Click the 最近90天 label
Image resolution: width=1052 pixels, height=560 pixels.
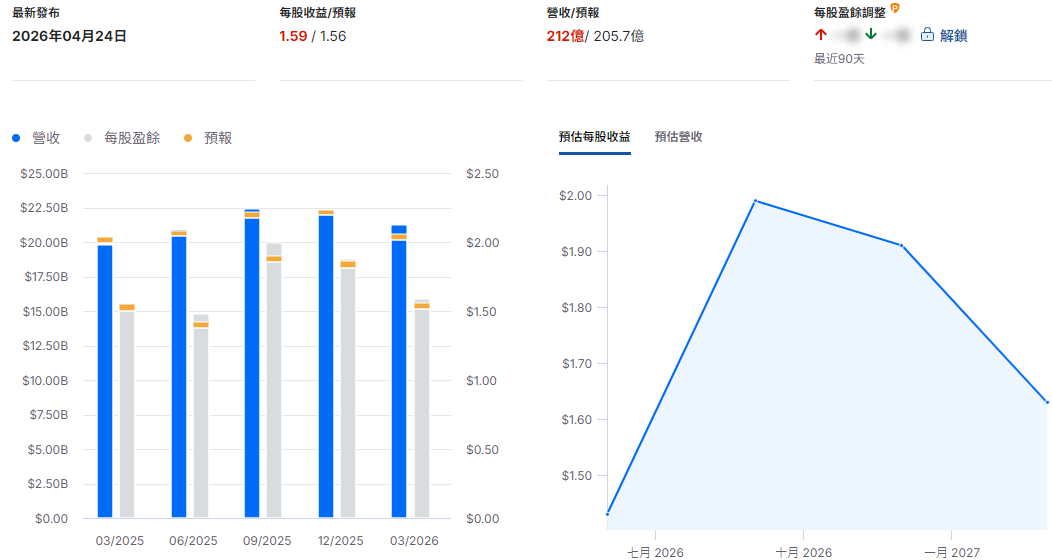pos(839,59)
